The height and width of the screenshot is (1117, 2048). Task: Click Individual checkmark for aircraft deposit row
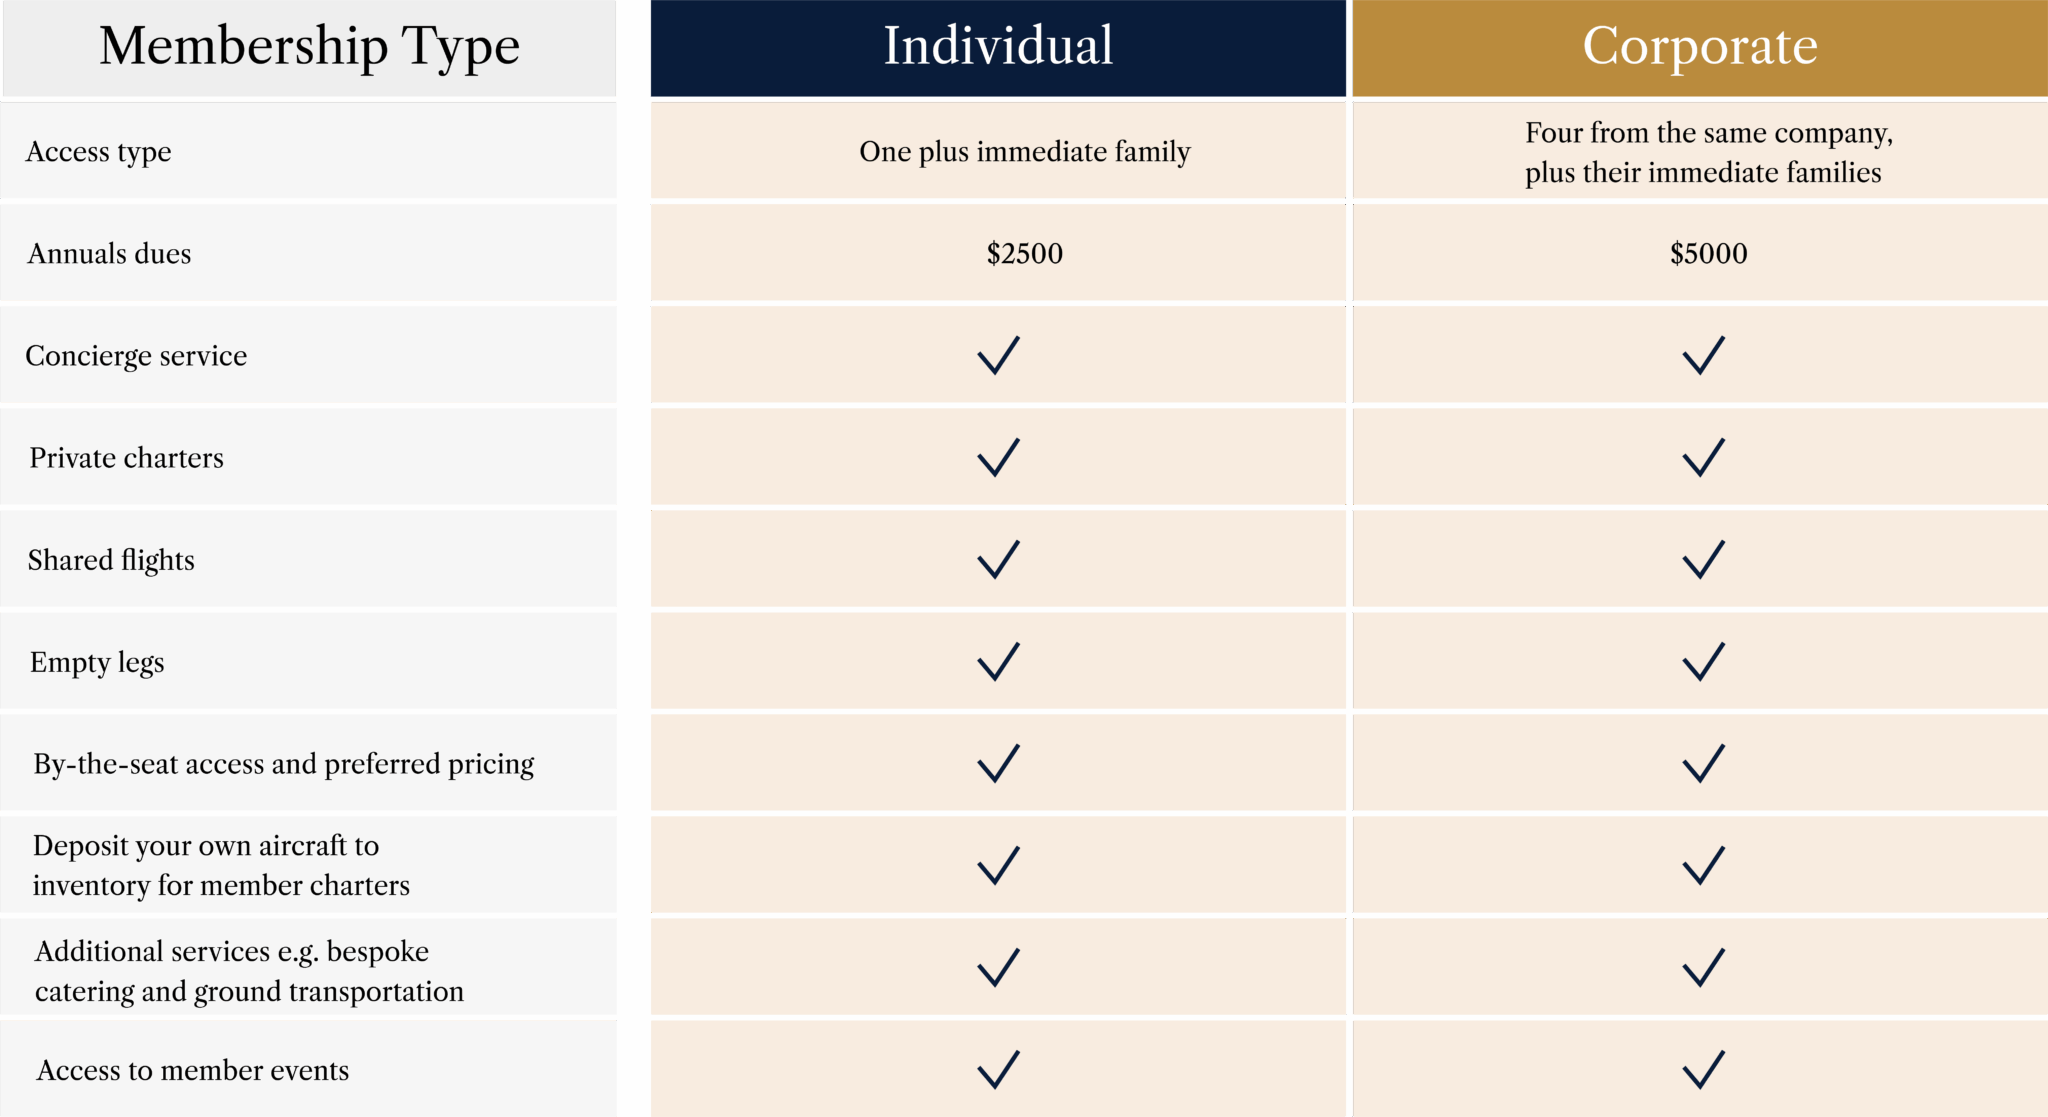coord(998,866)
